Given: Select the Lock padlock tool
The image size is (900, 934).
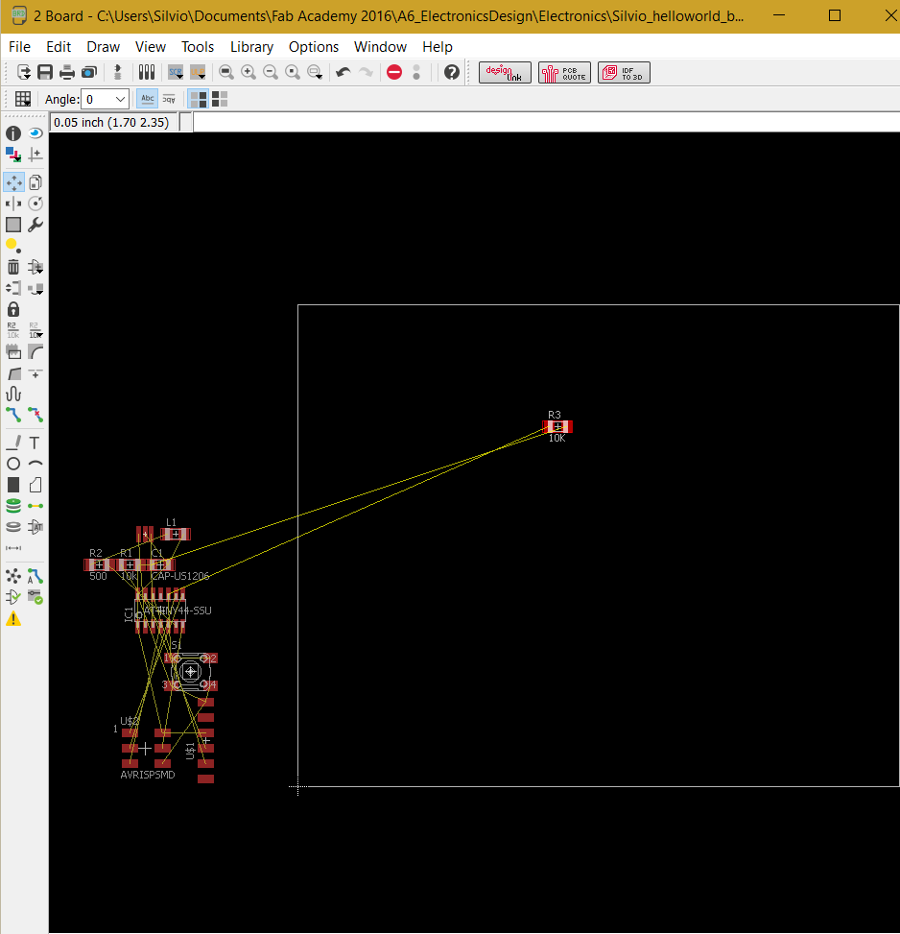Looking at the screenshot, I should point(13,310).
